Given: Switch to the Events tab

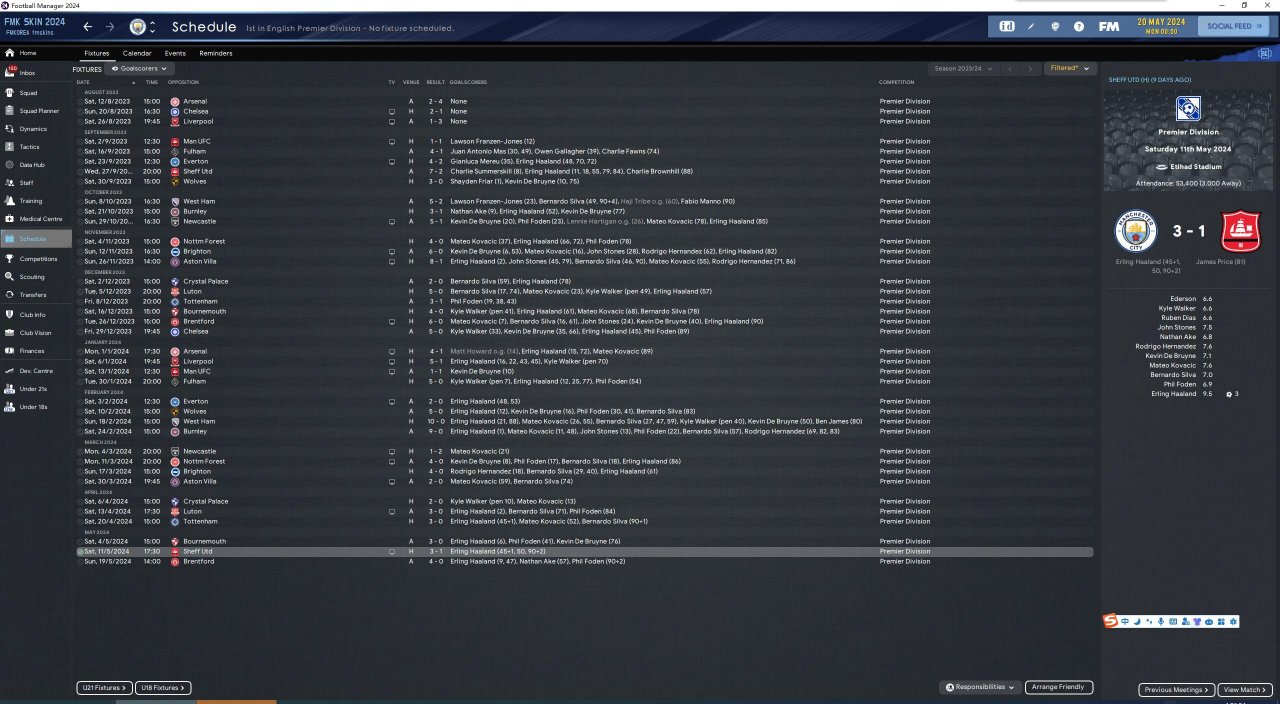Looking at the screenshot, I should [x=175, y=53].
